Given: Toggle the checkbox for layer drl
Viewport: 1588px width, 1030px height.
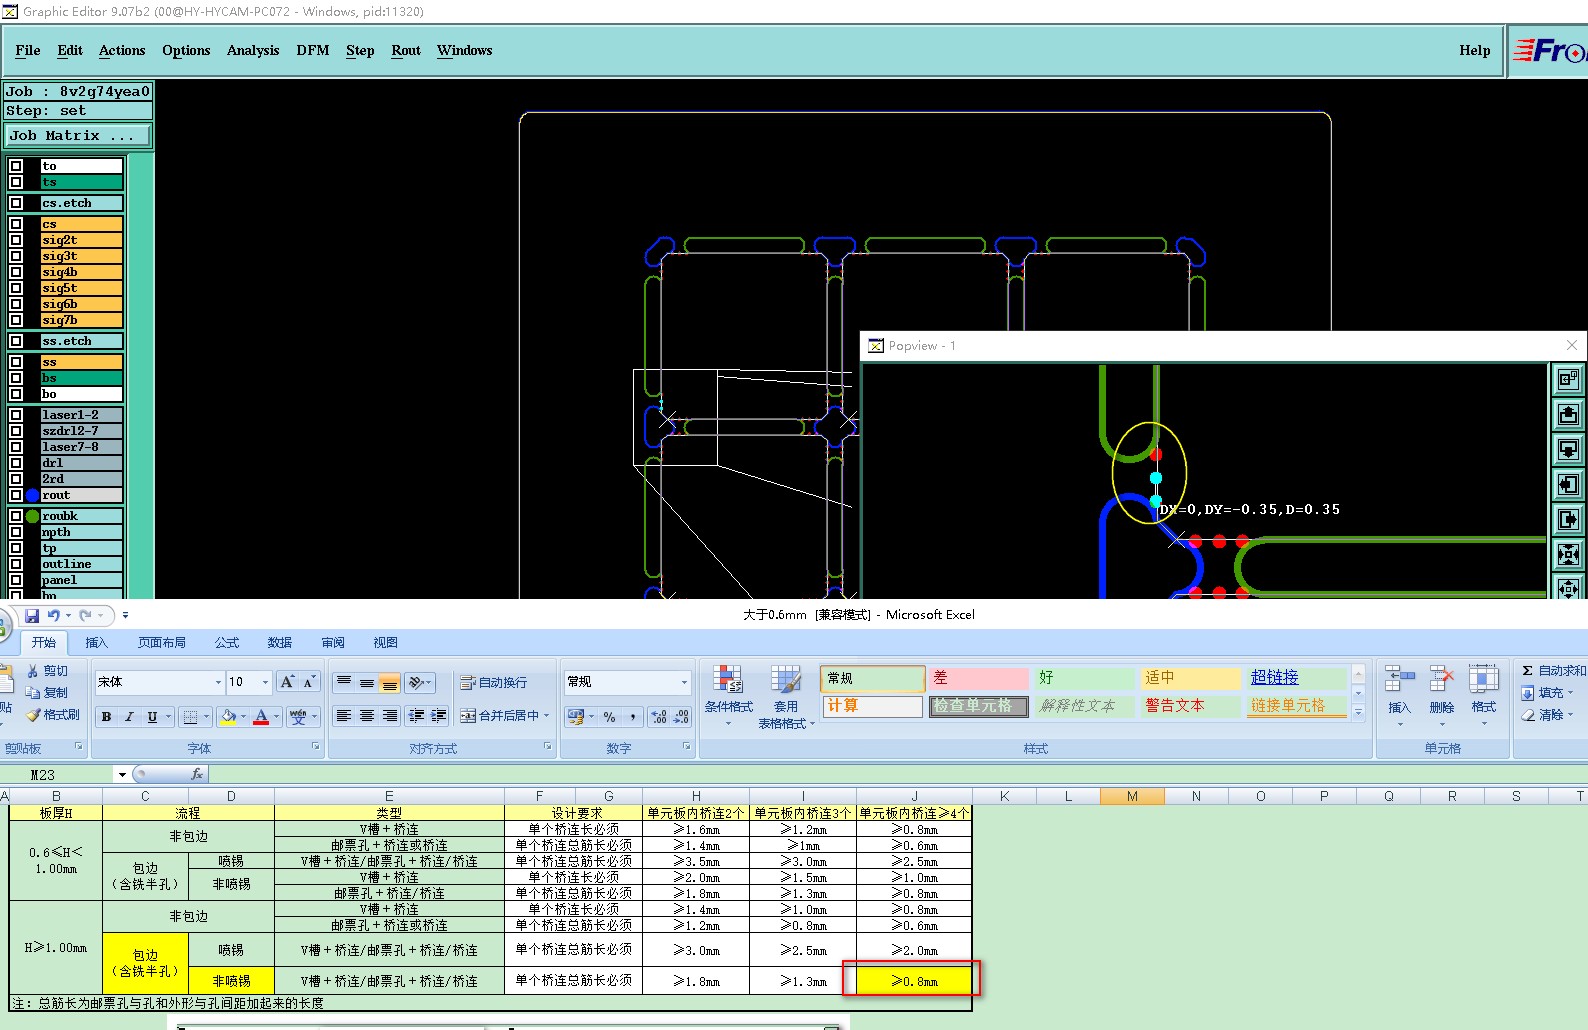Looking at the screenshot, I should click(16, 463).
